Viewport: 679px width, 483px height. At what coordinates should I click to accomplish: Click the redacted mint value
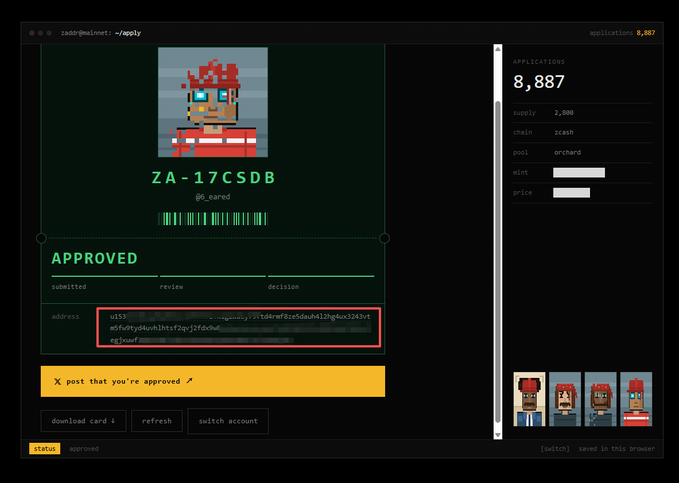pos(579,172)
